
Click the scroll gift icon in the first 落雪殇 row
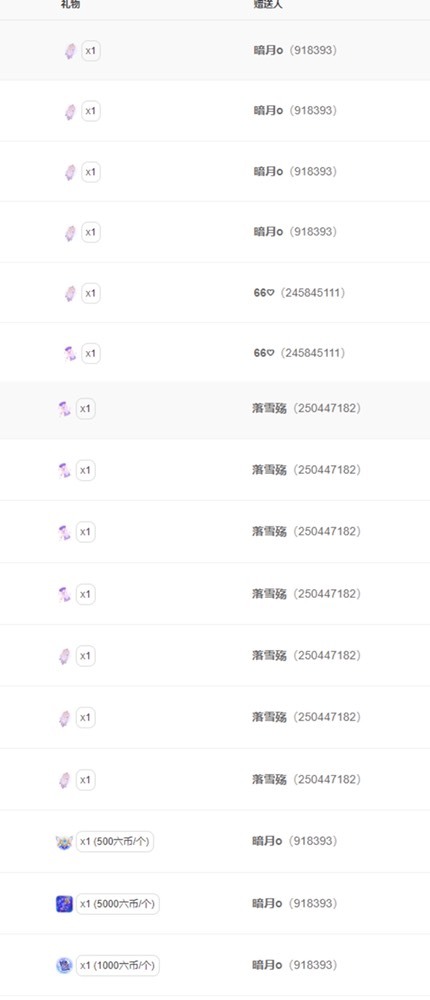64,409
